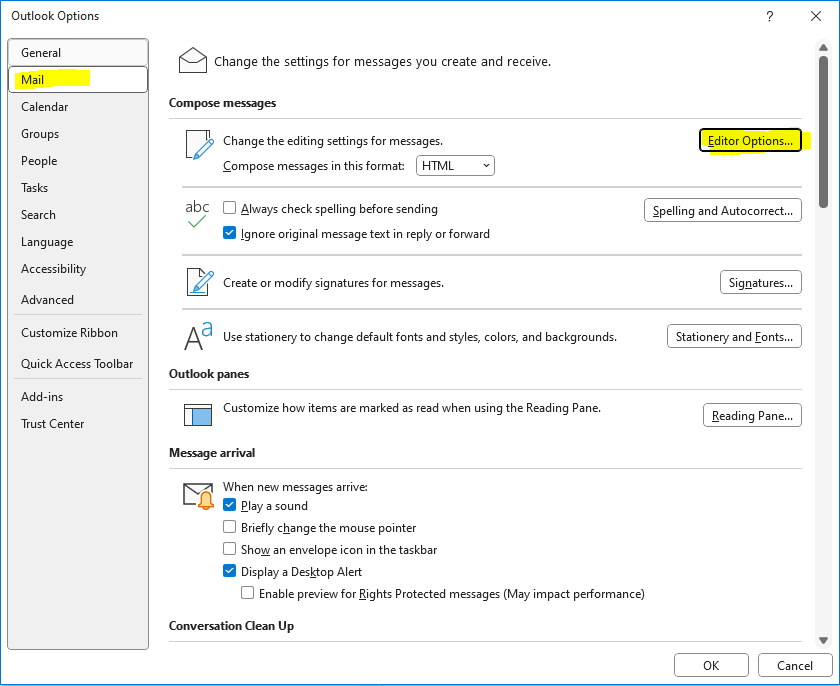
Task: Click the page-and-pencil editing settings icon
Action: tap(200, 145)
